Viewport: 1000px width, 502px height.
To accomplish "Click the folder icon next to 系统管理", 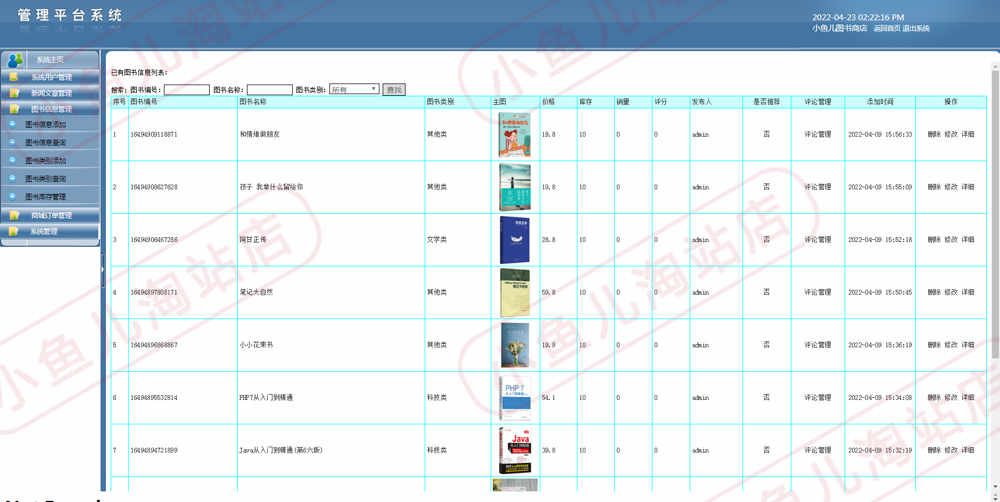I will click(x=13, y=232).
